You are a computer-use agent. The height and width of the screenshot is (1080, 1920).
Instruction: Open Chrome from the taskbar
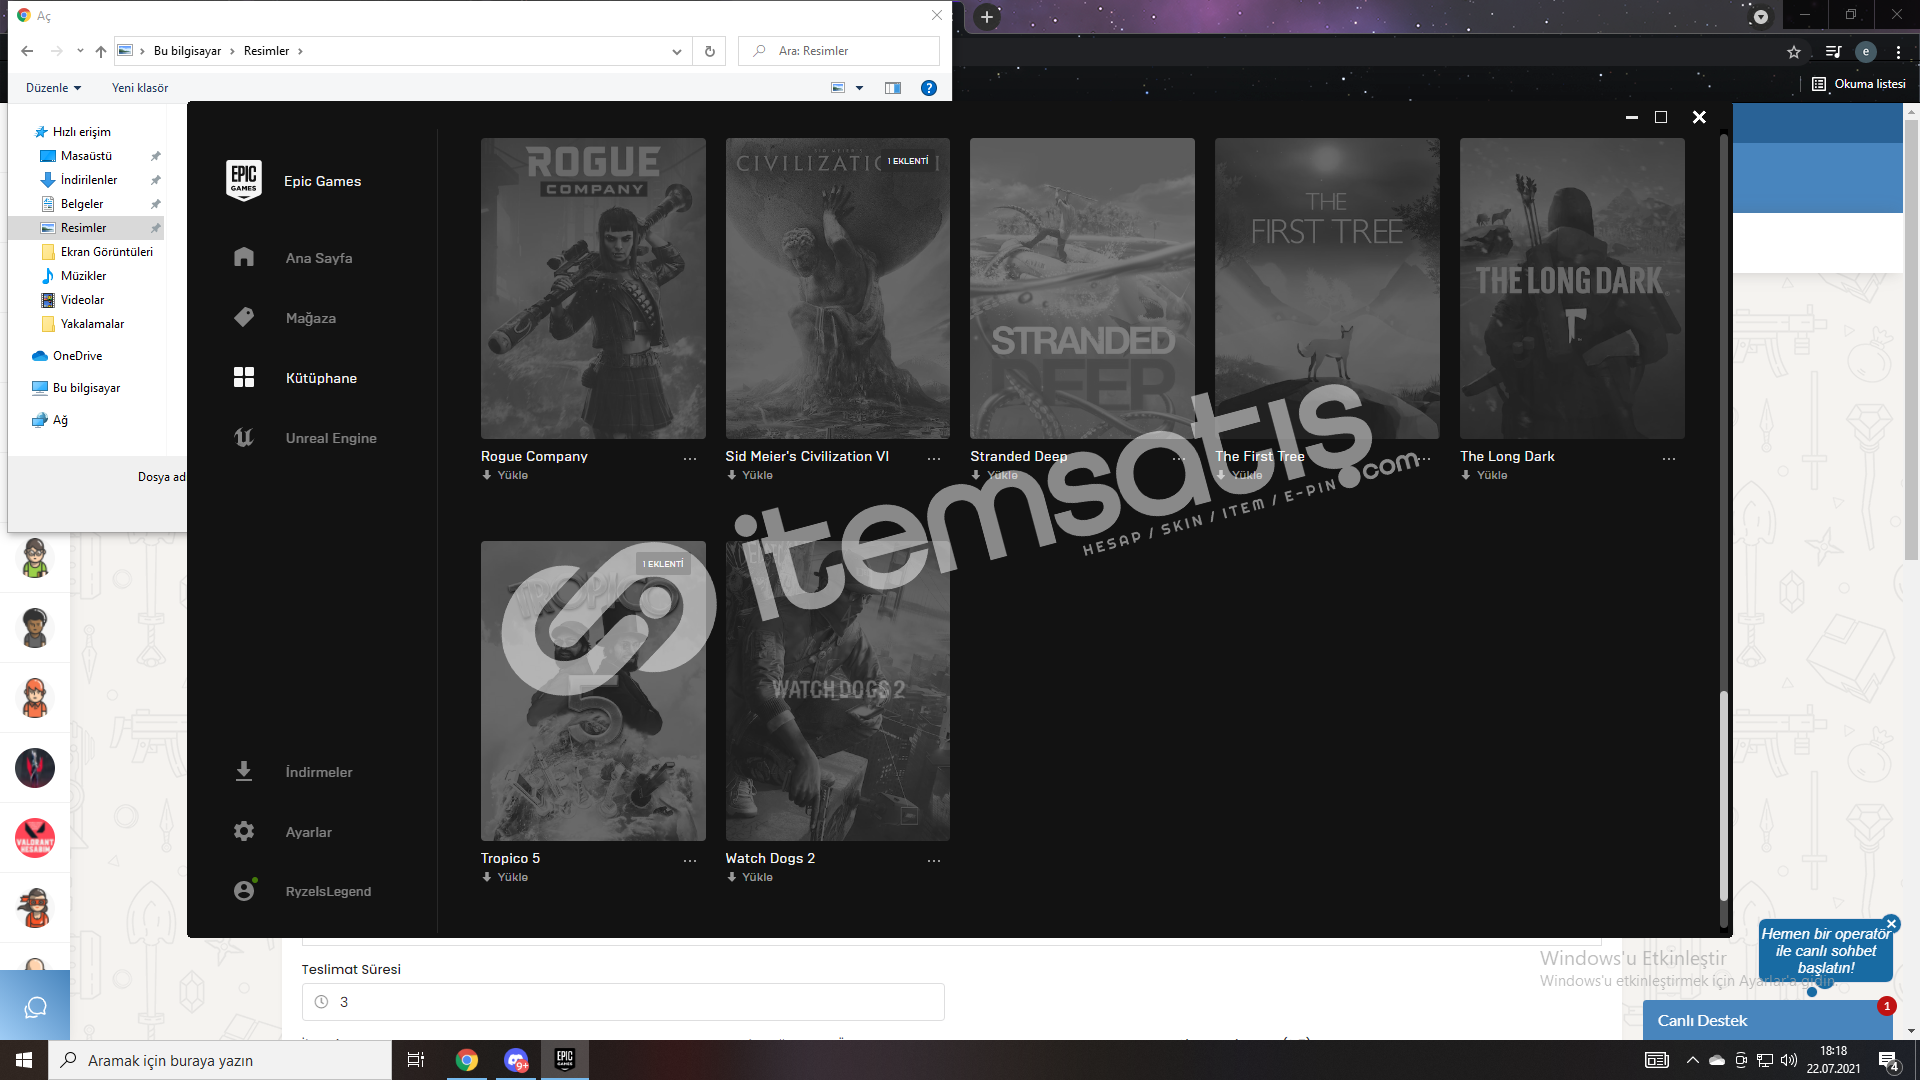(x=467, y=1060)
